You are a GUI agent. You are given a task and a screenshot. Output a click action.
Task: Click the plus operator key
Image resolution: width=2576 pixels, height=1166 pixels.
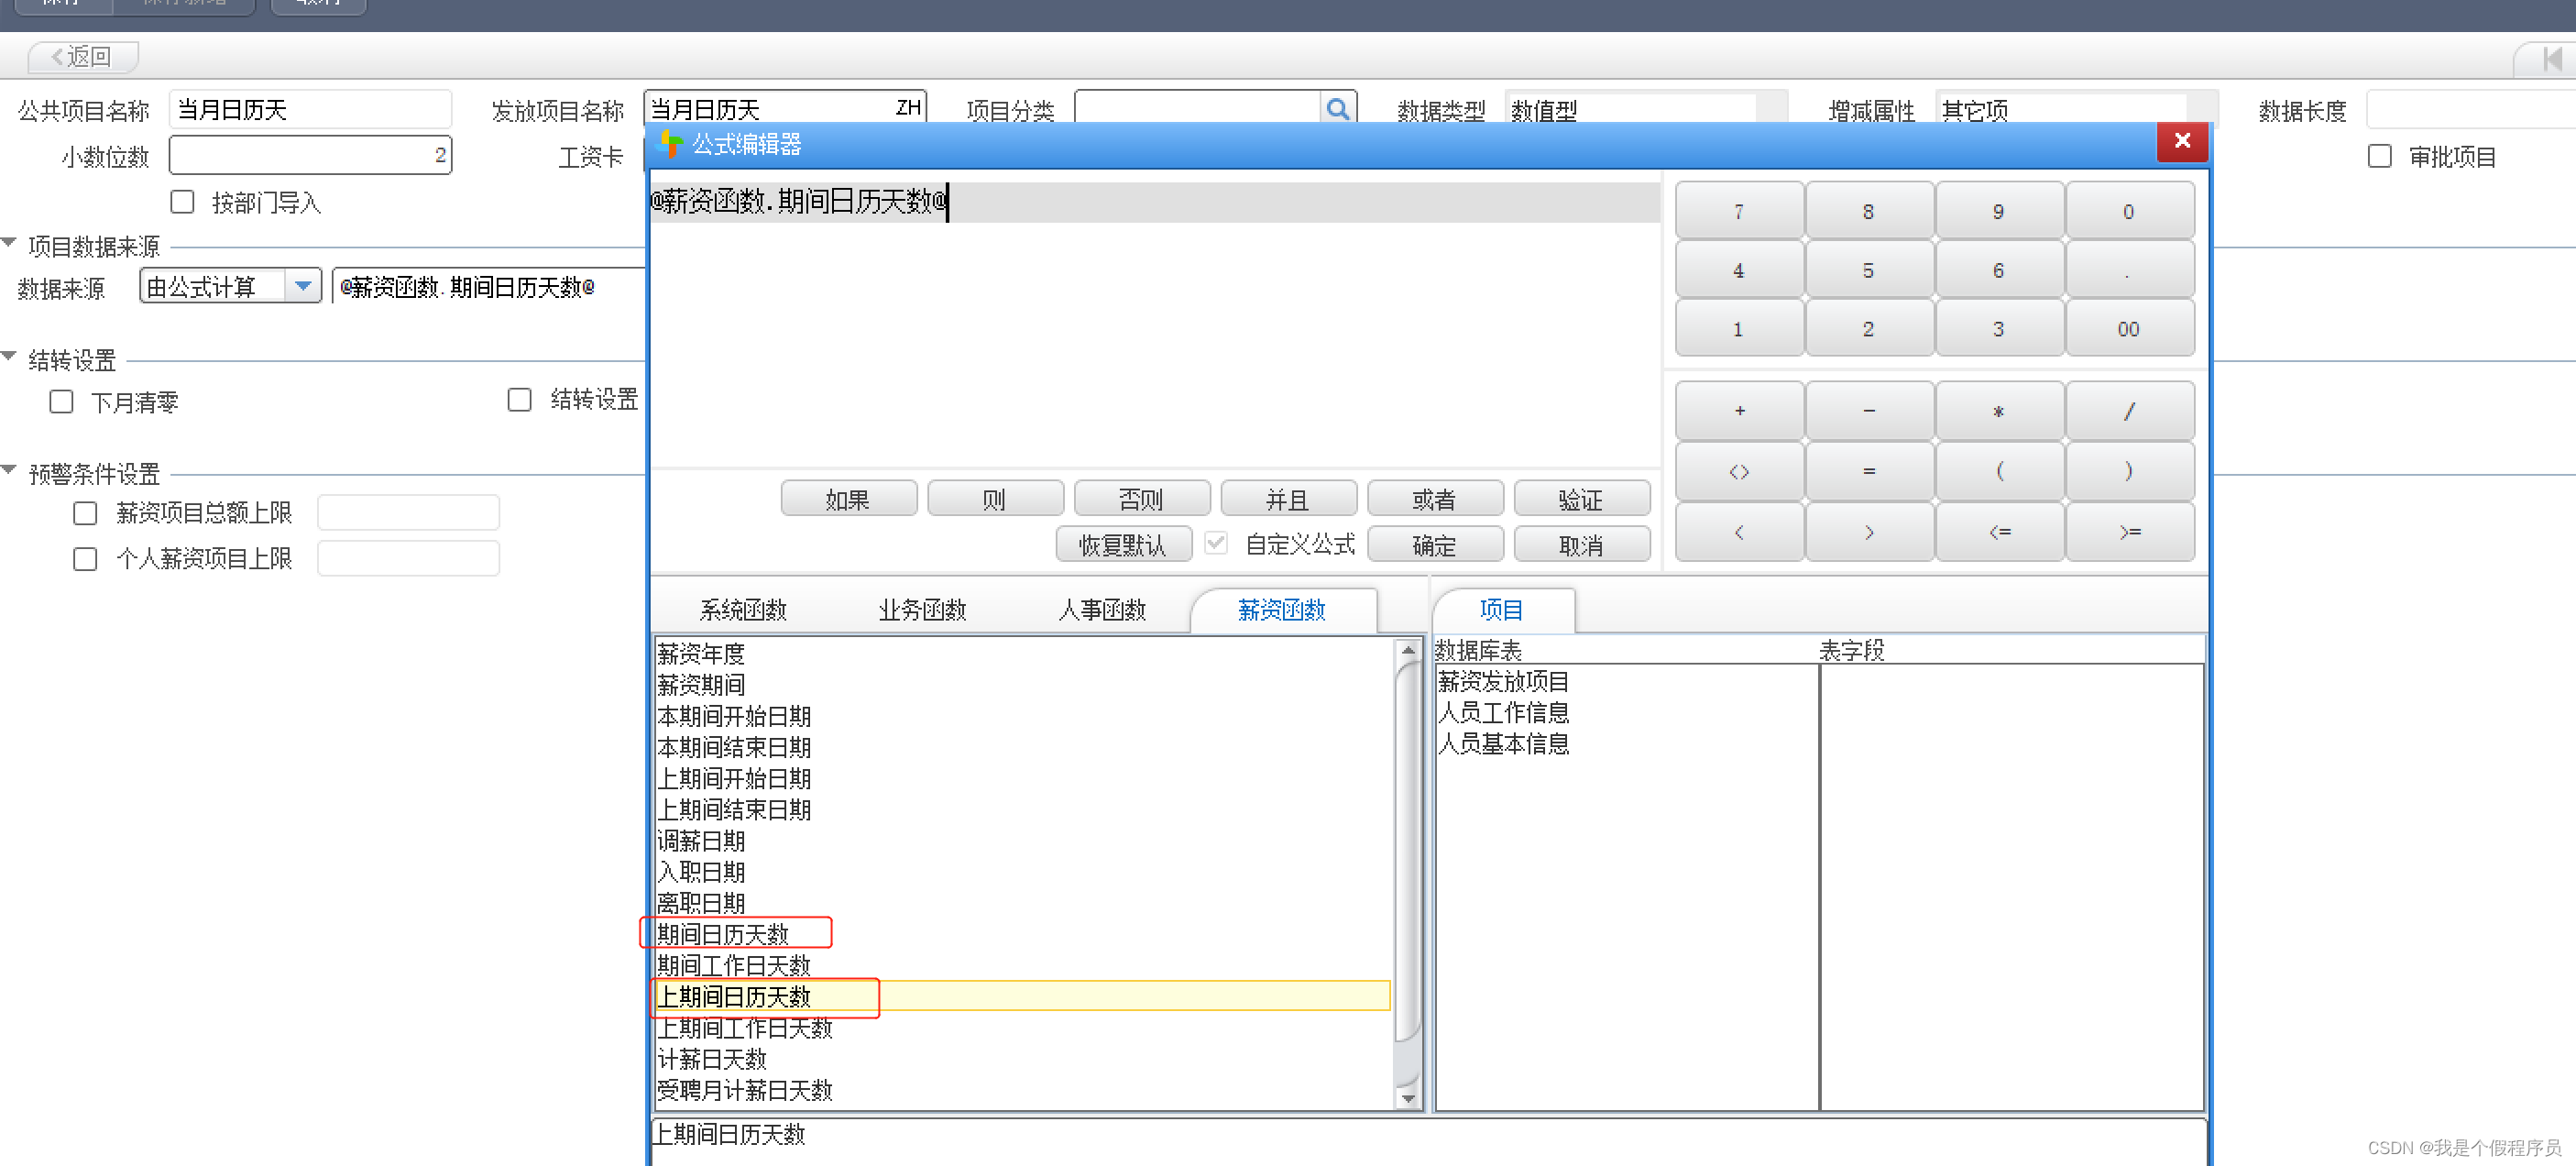[1739, 410]
